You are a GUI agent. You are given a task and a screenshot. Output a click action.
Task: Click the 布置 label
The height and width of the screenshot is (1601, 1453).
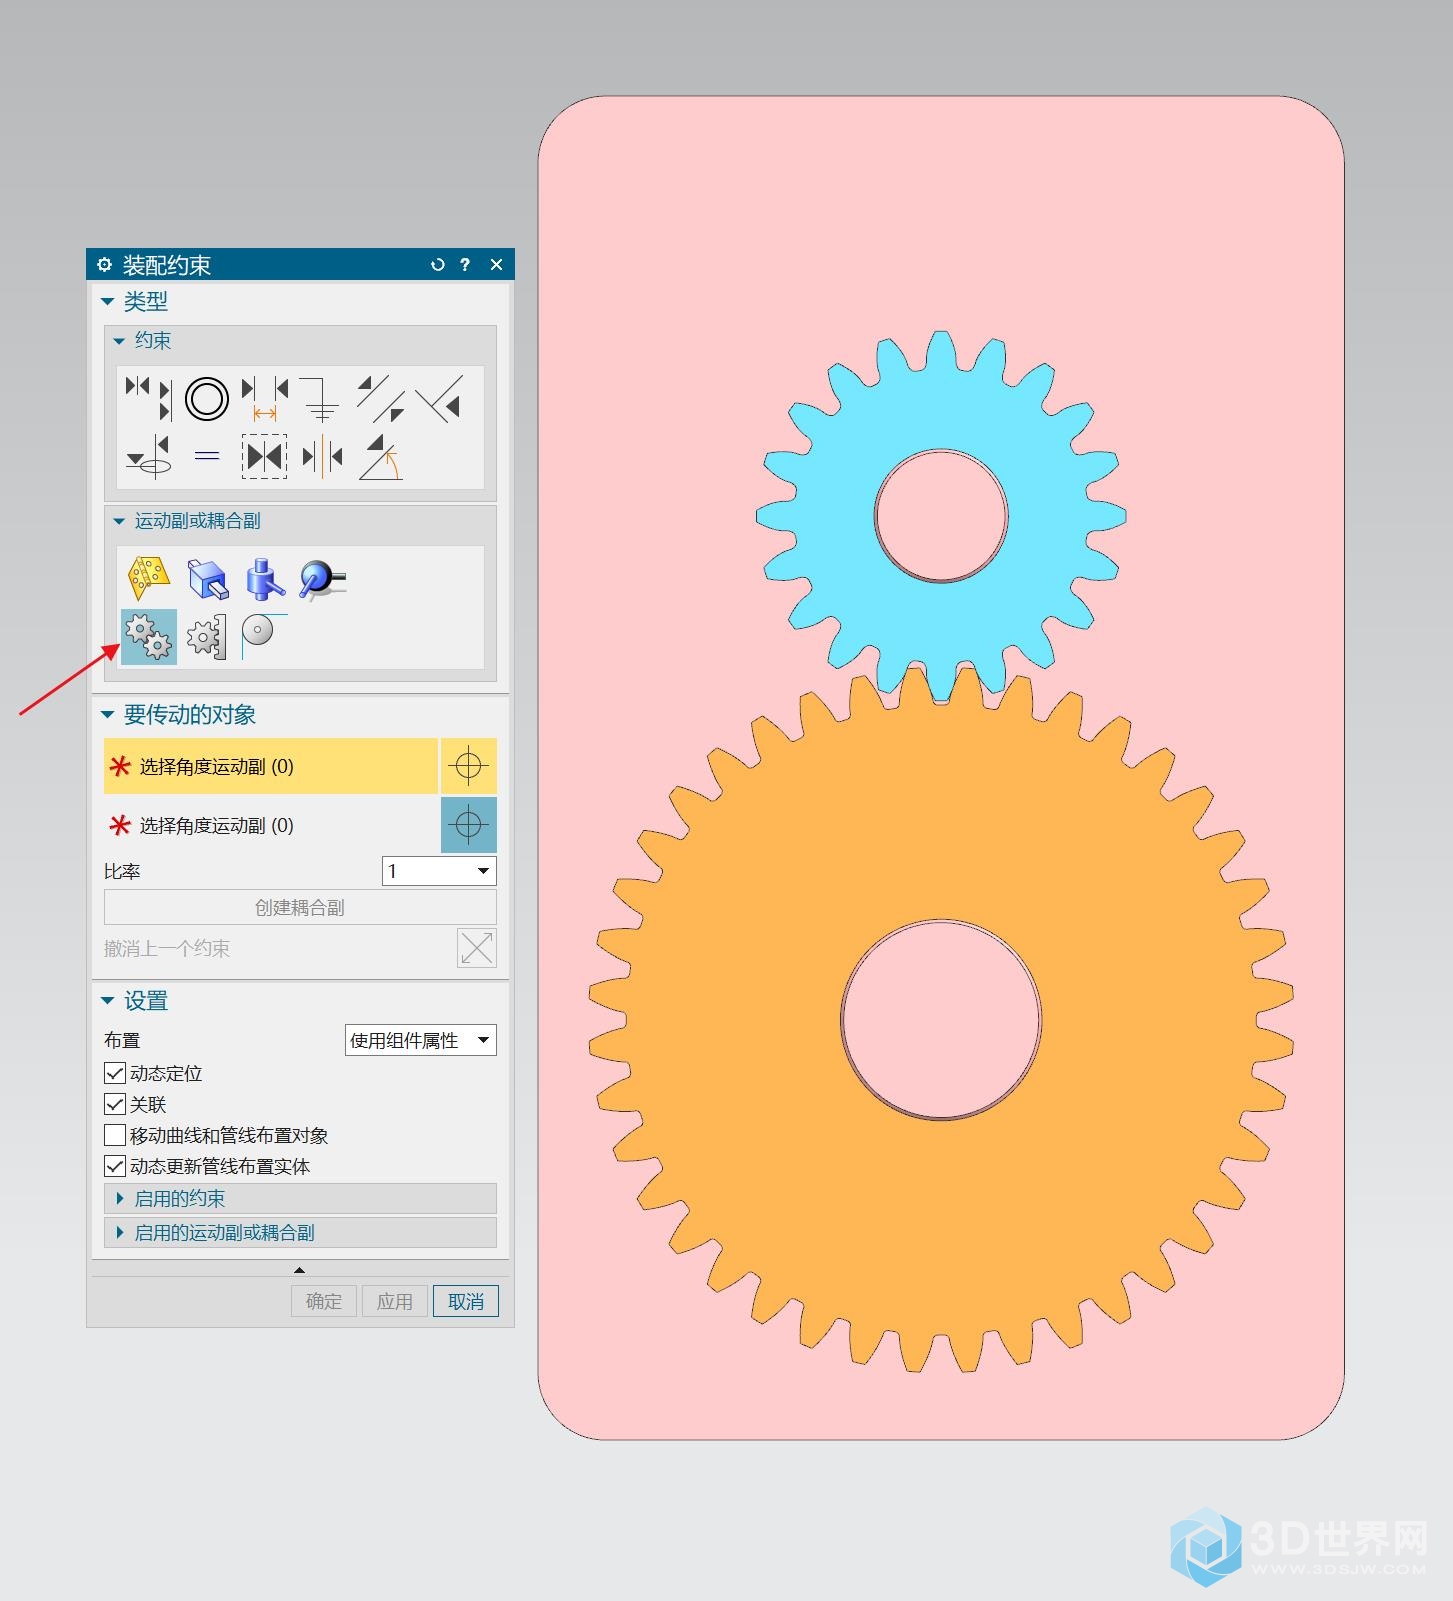(x=122, y=1040)
